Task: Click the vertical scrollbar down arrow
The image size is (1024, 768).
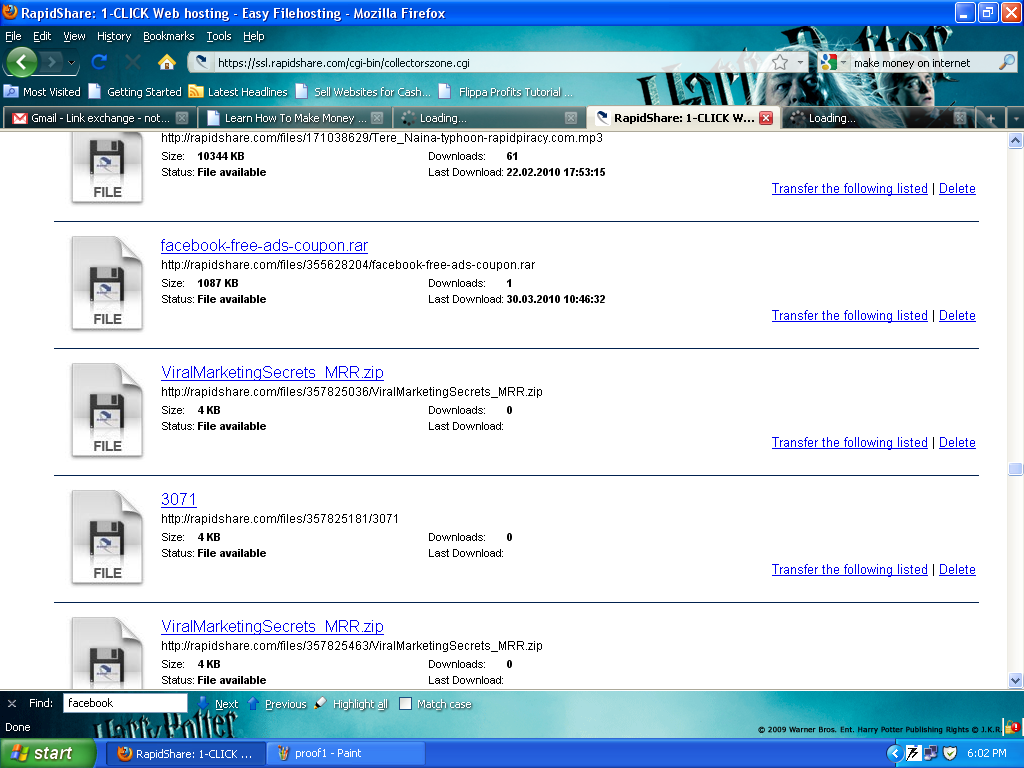Action: coord(1015,680)
